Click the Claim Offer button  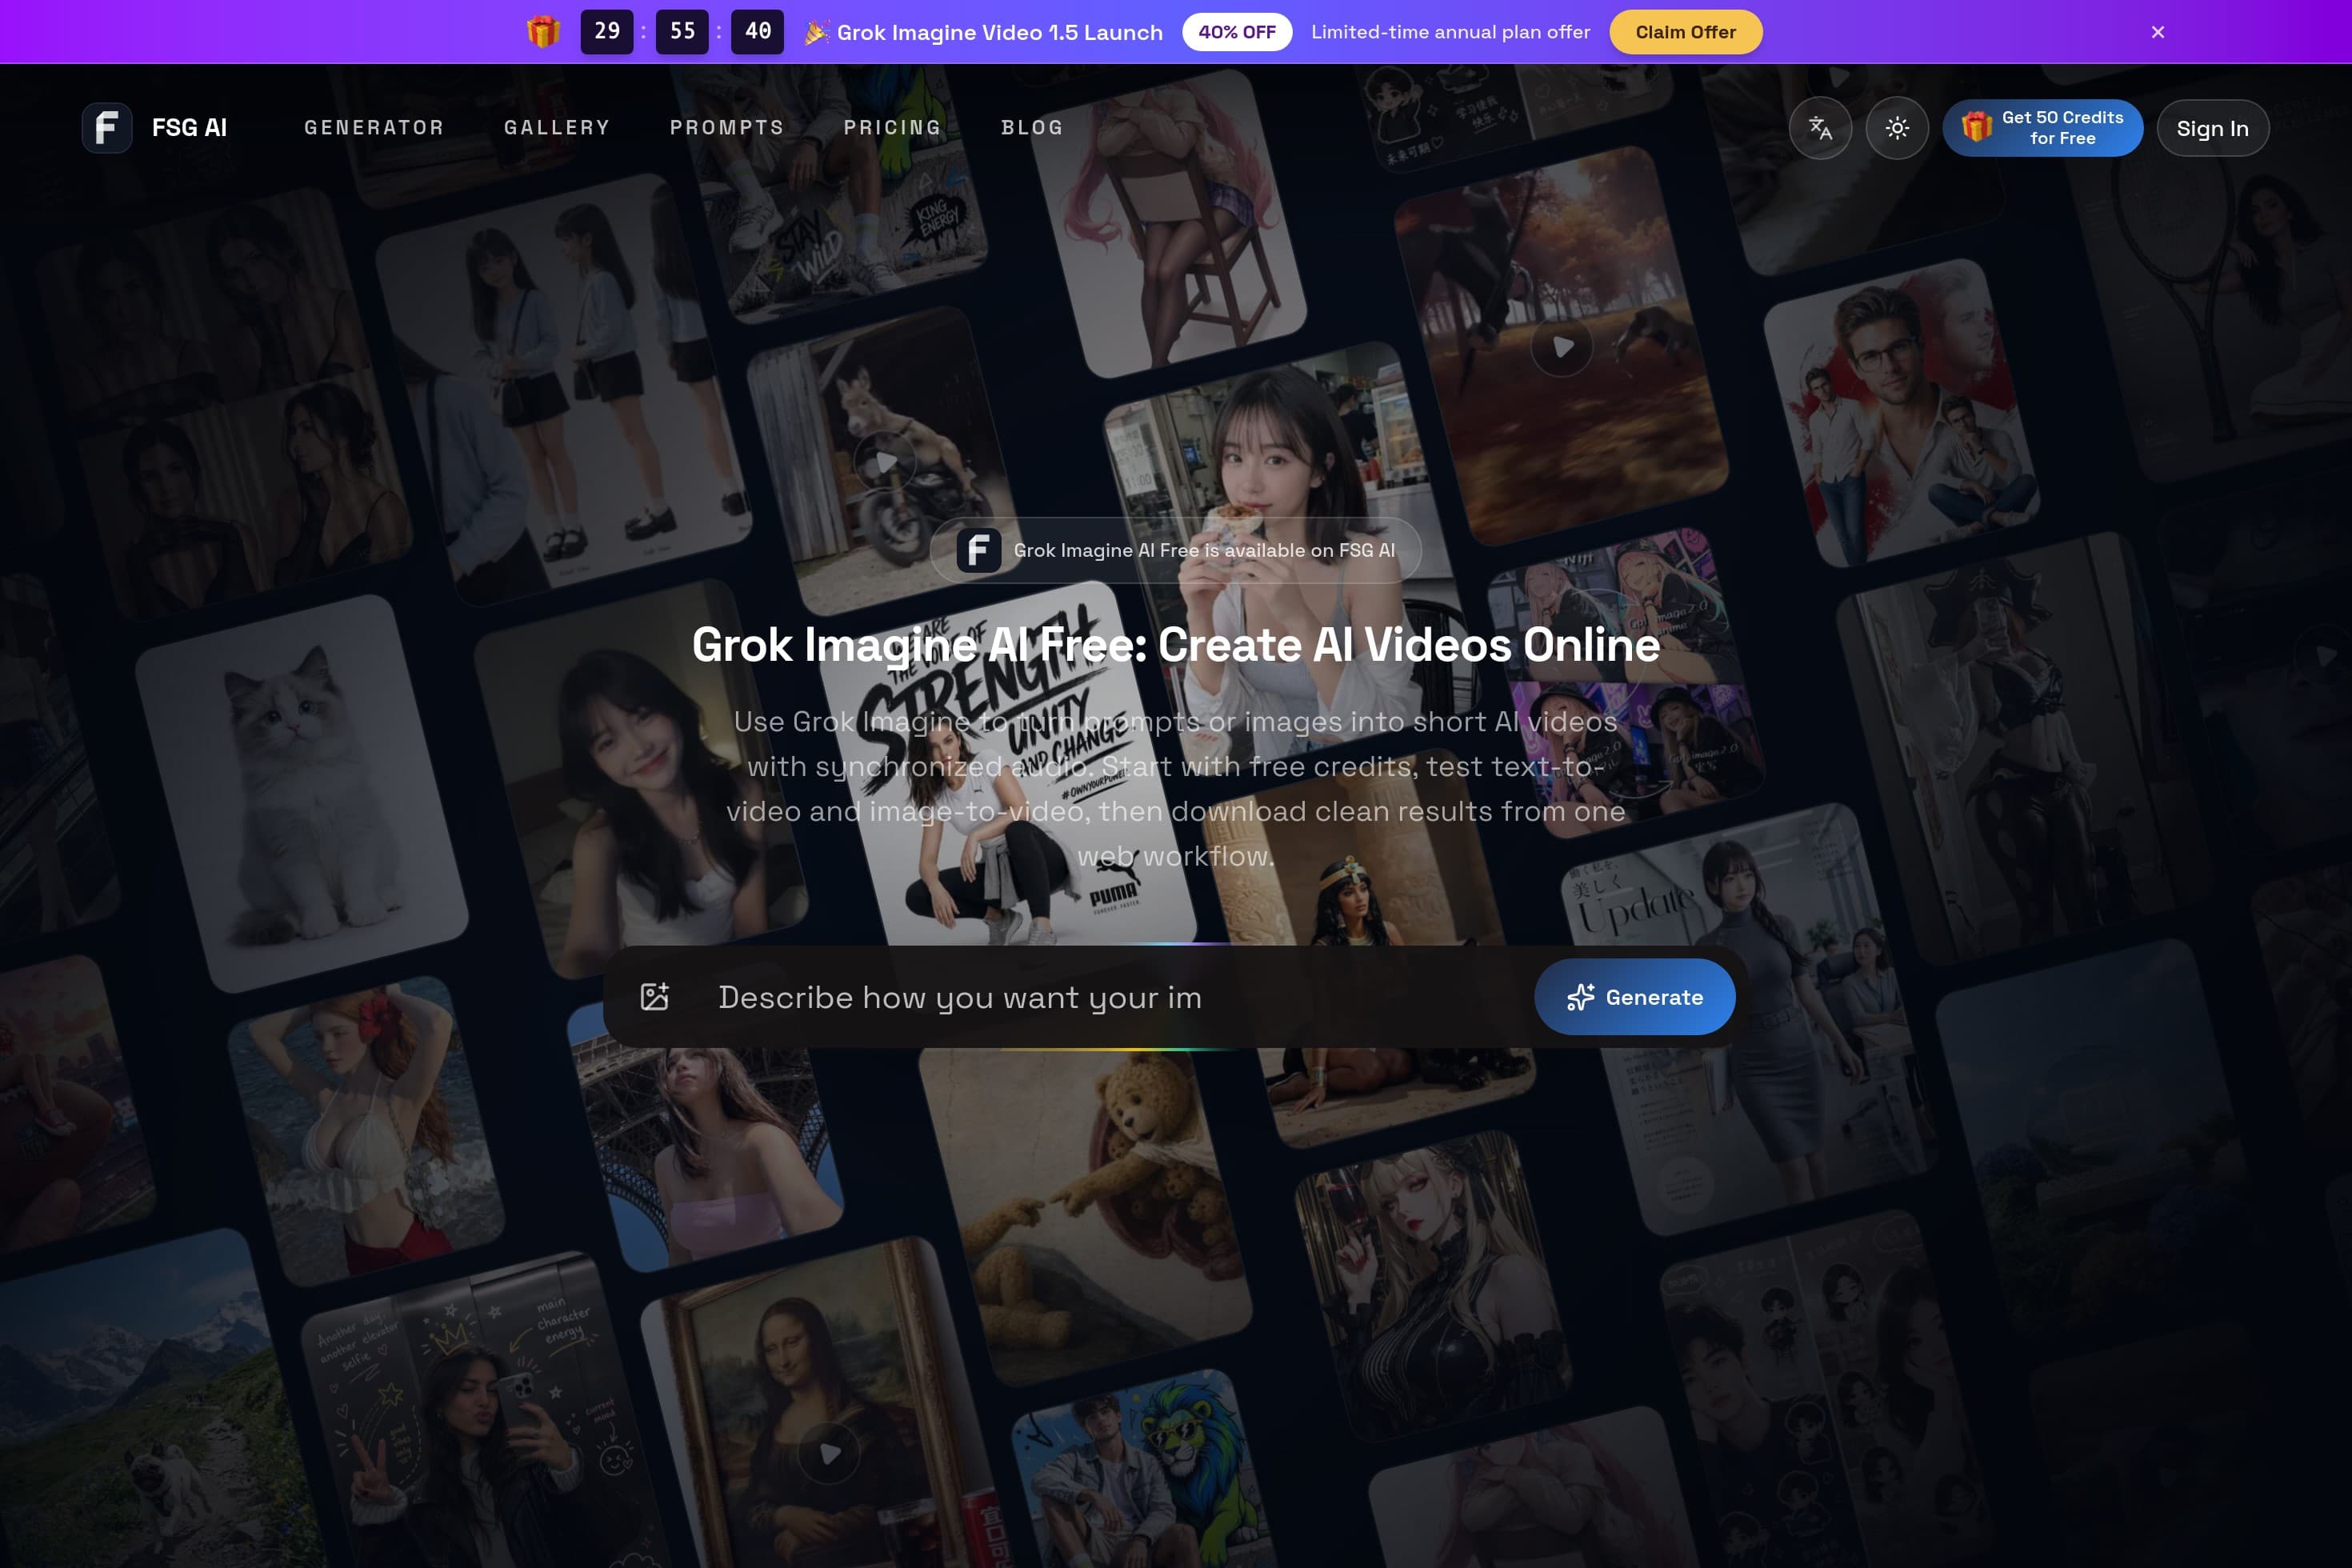pyautogui.click(x=1686, y=32)
